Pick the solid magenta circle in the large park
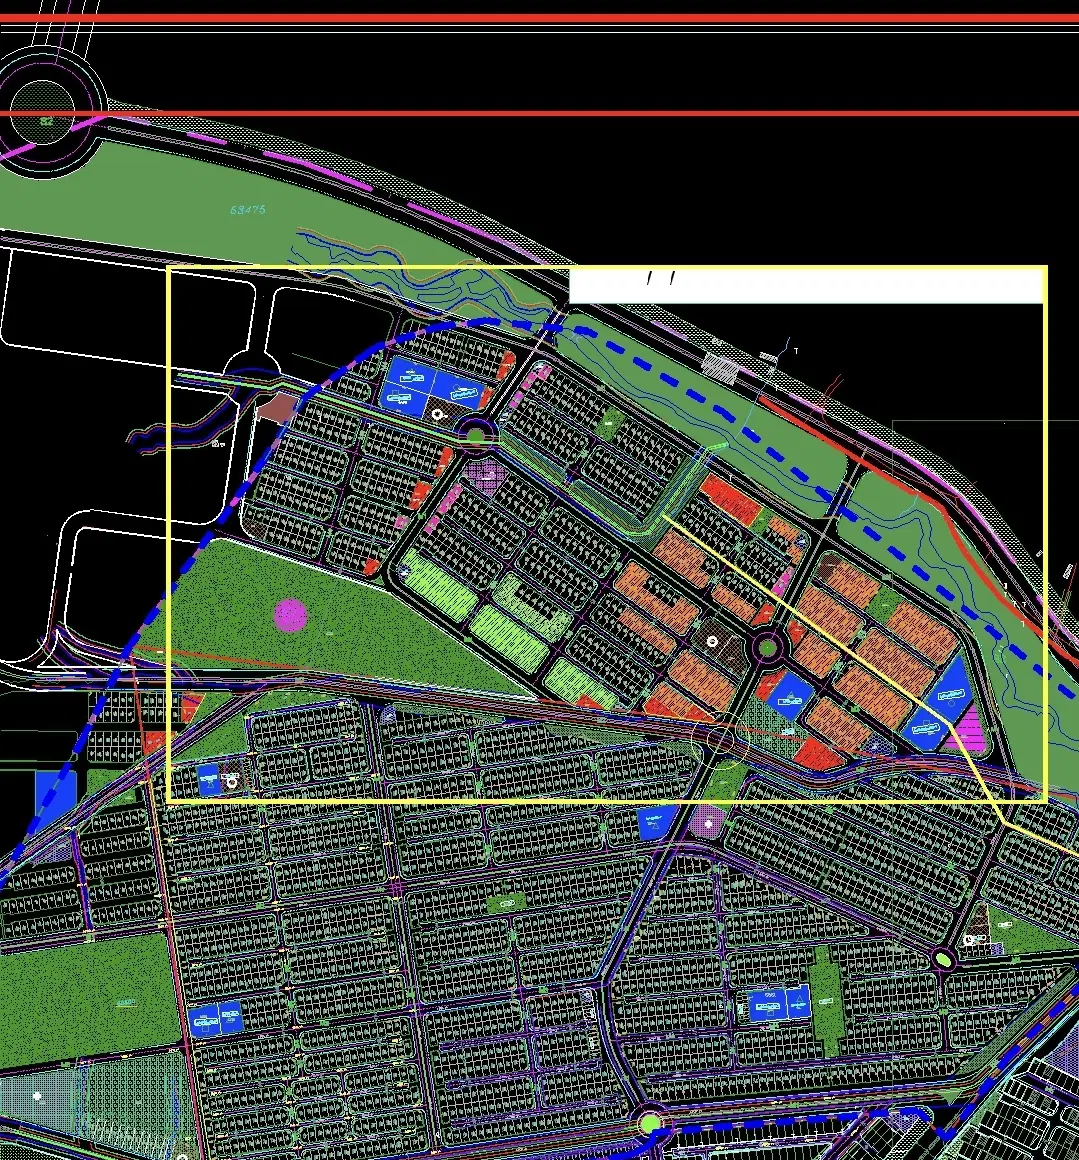Viewport: 1079px width, 1160px height. [291, 616]
